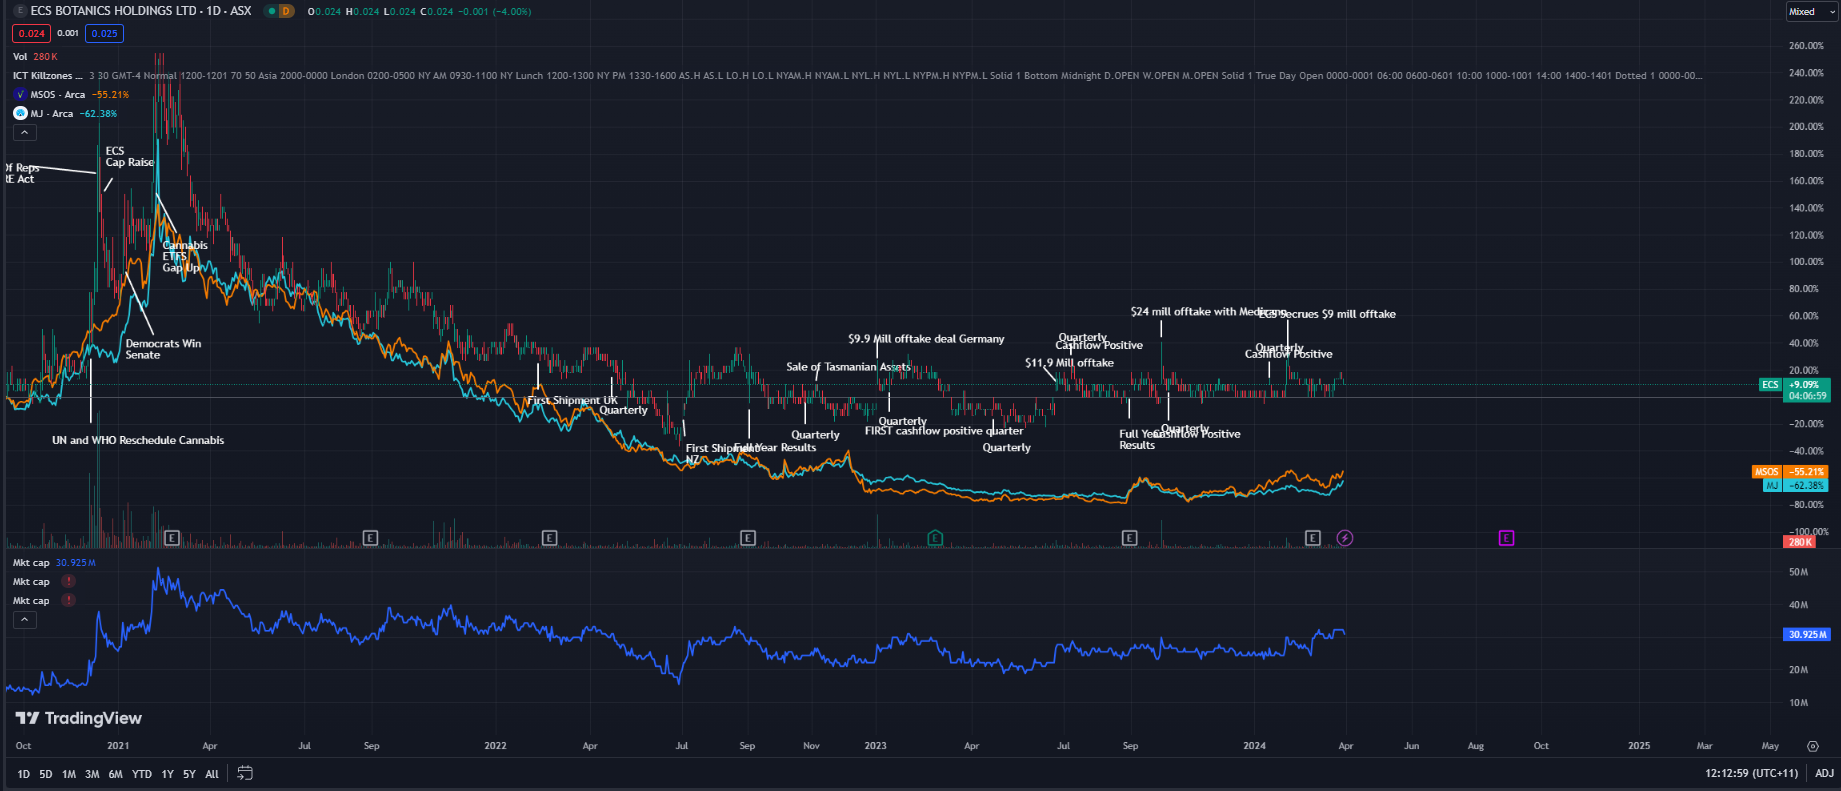Screen dimensions: 1841x791
Task: Select the 5D time range
Action: [x=46, y=774]
